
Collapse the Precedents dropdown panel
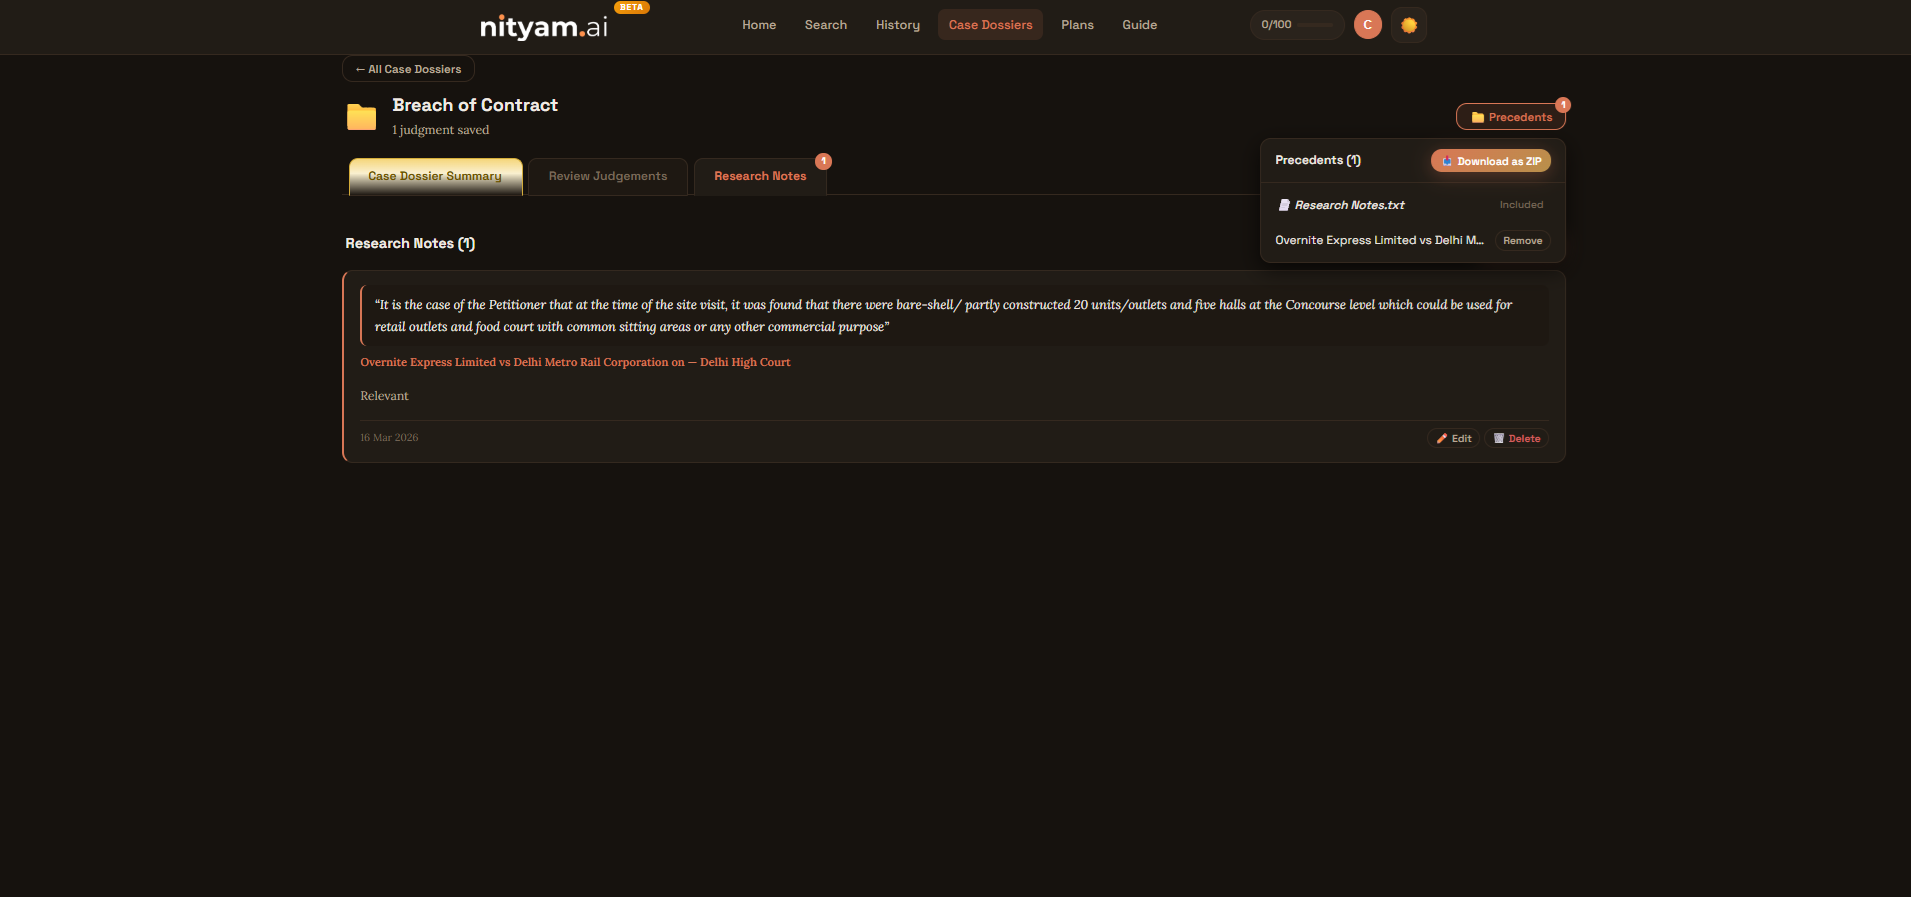pyautogui.click(x=1510, y=117)
